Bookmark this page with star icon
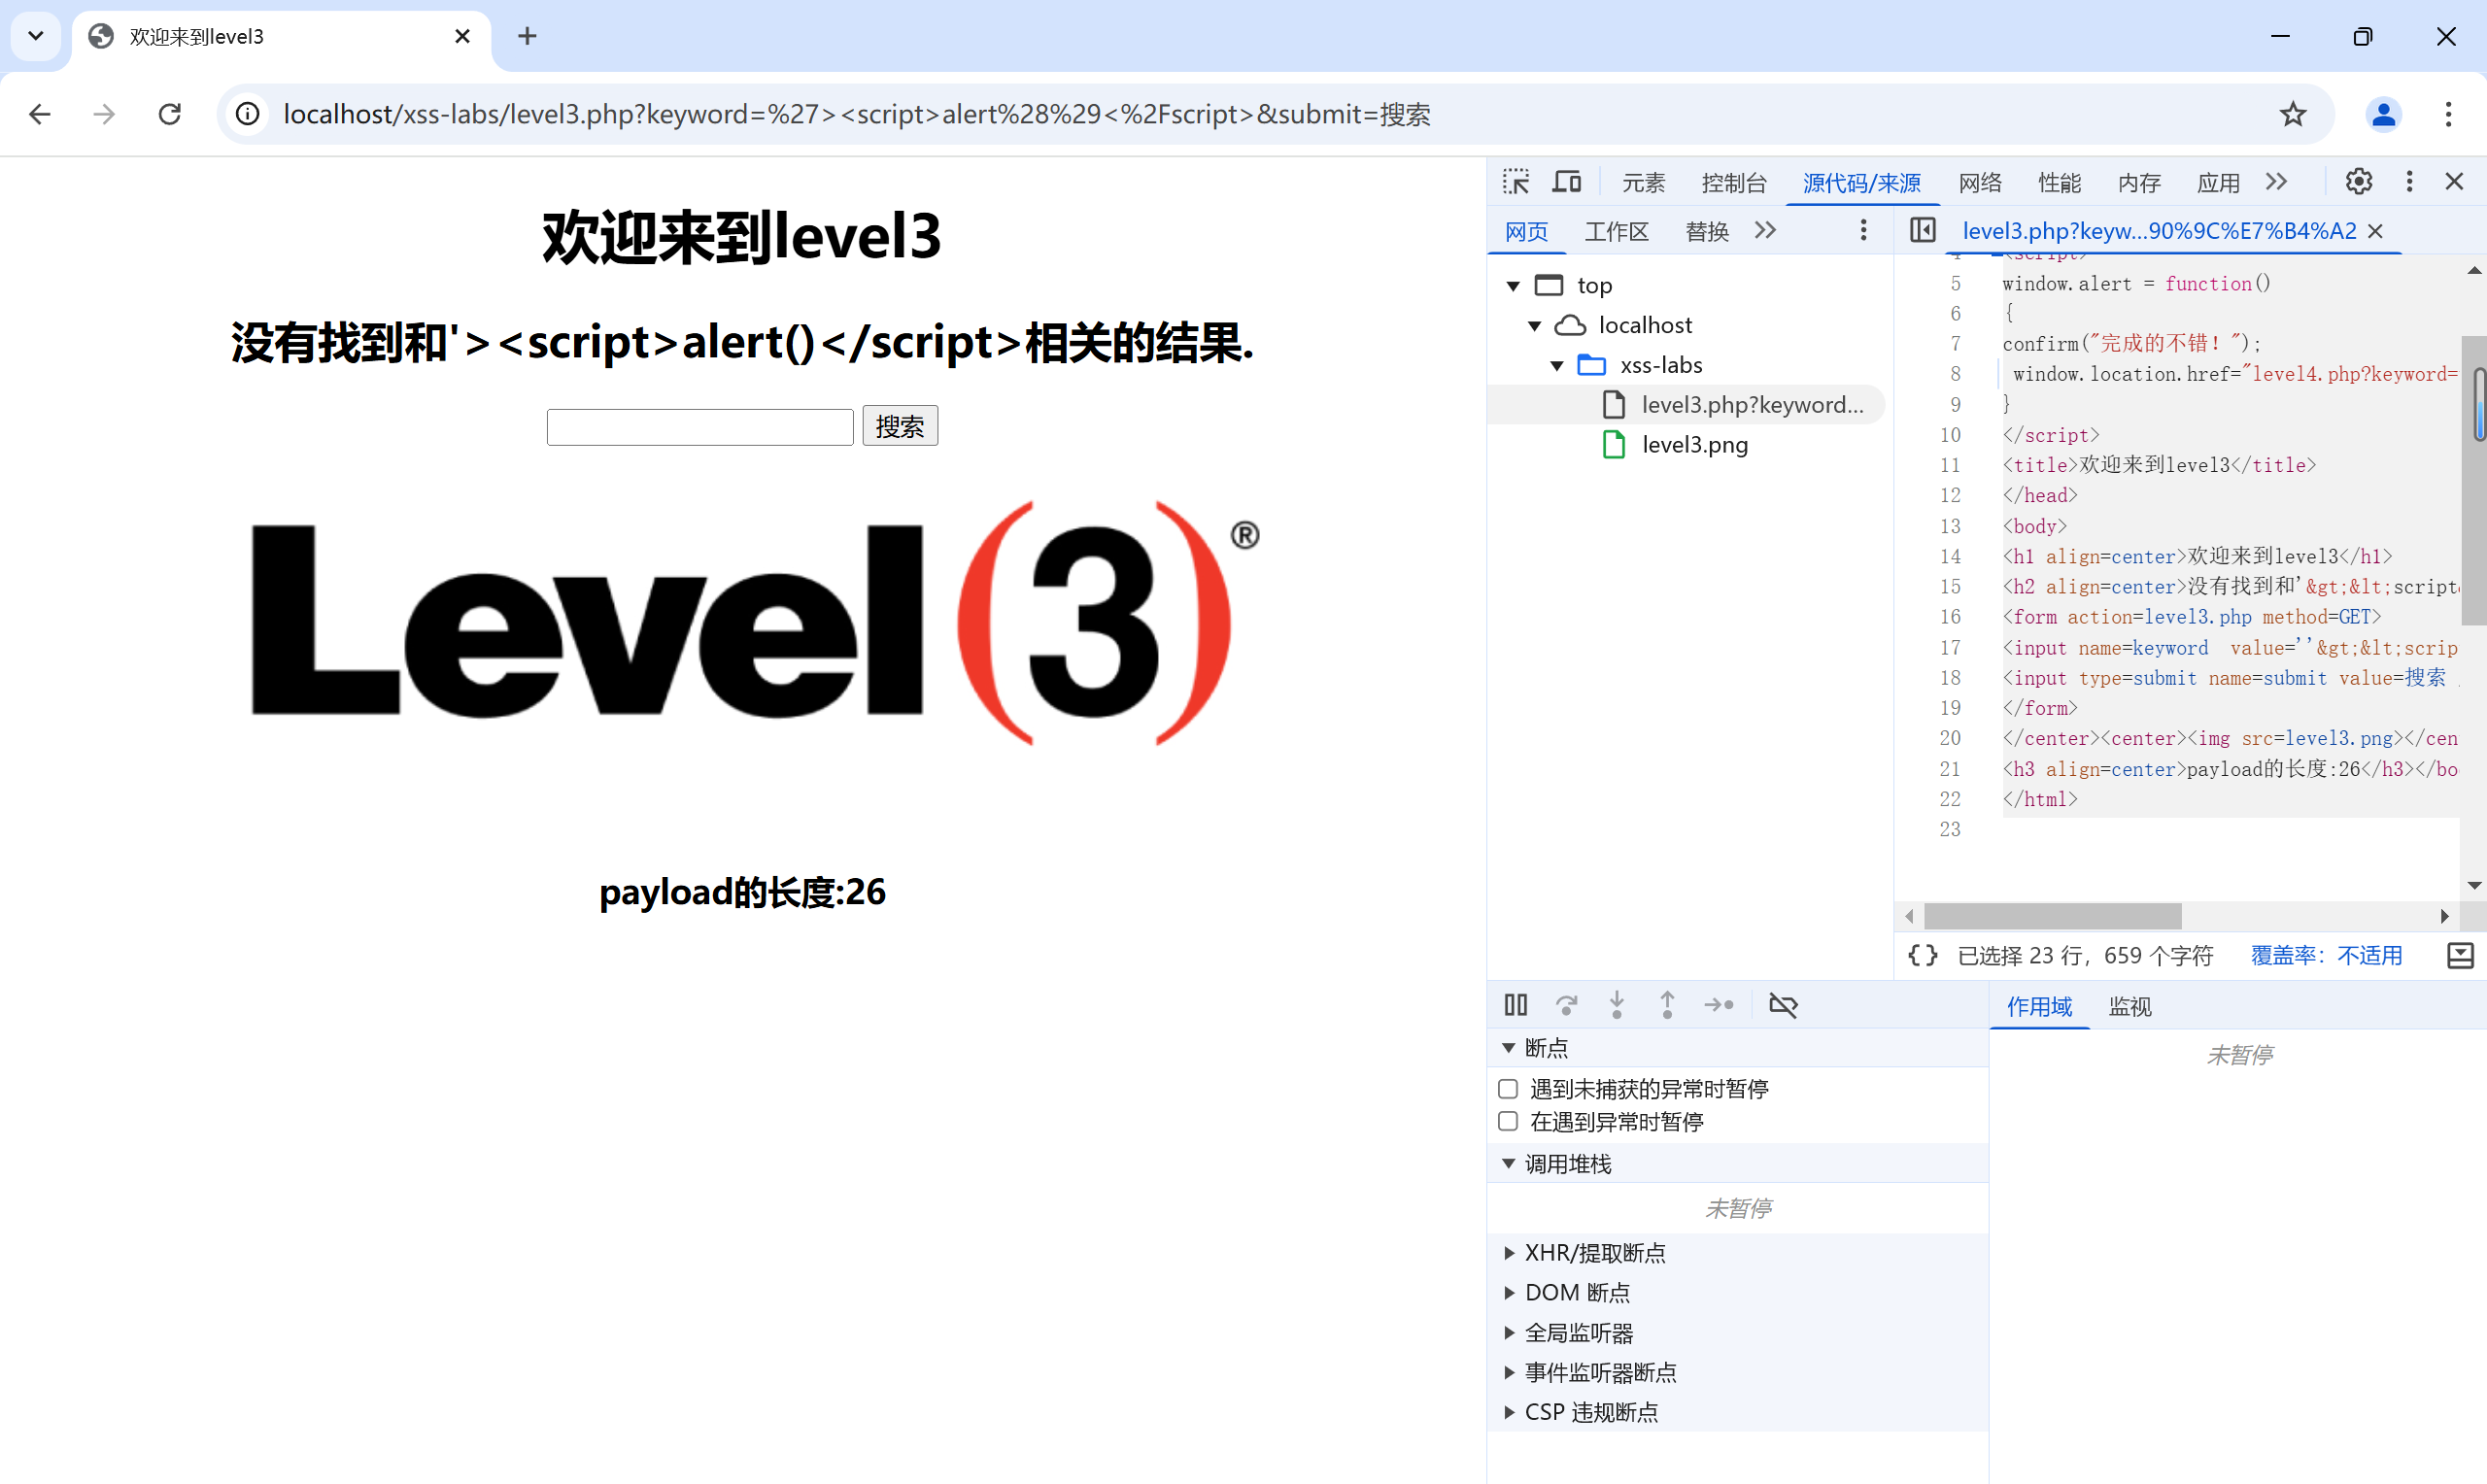 [2292, 115]
